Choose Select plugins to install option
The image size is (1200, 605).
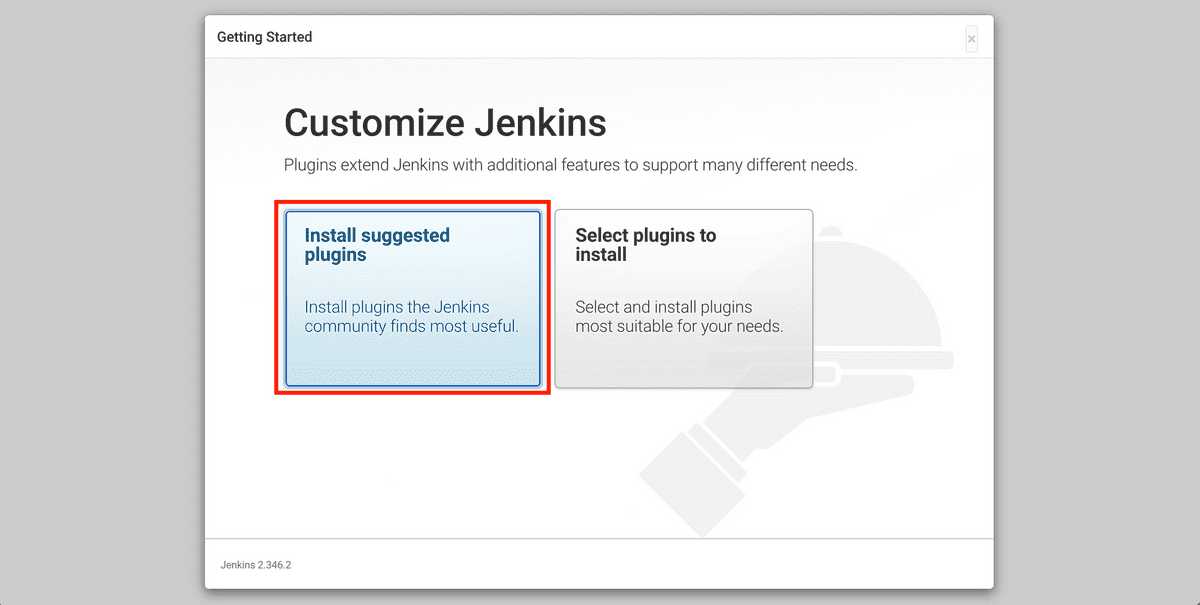click(684, 298)
